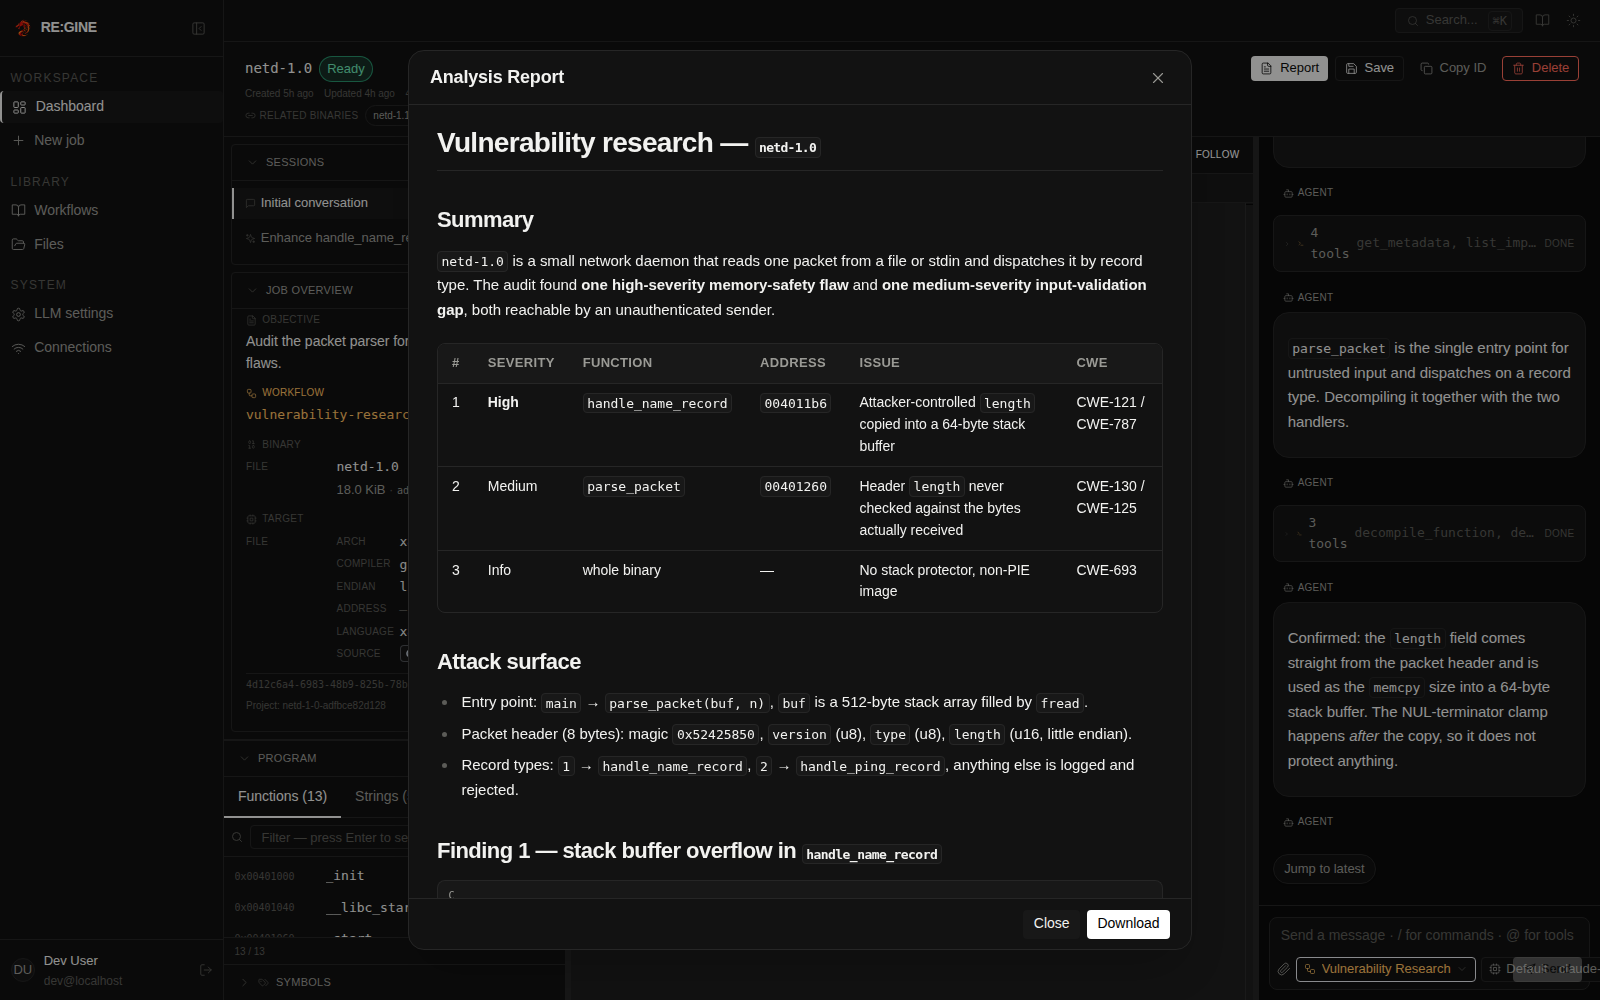This screenshot has width=1600, height=1000.
Task: Open the documentation book icon
Action: 1542,20
